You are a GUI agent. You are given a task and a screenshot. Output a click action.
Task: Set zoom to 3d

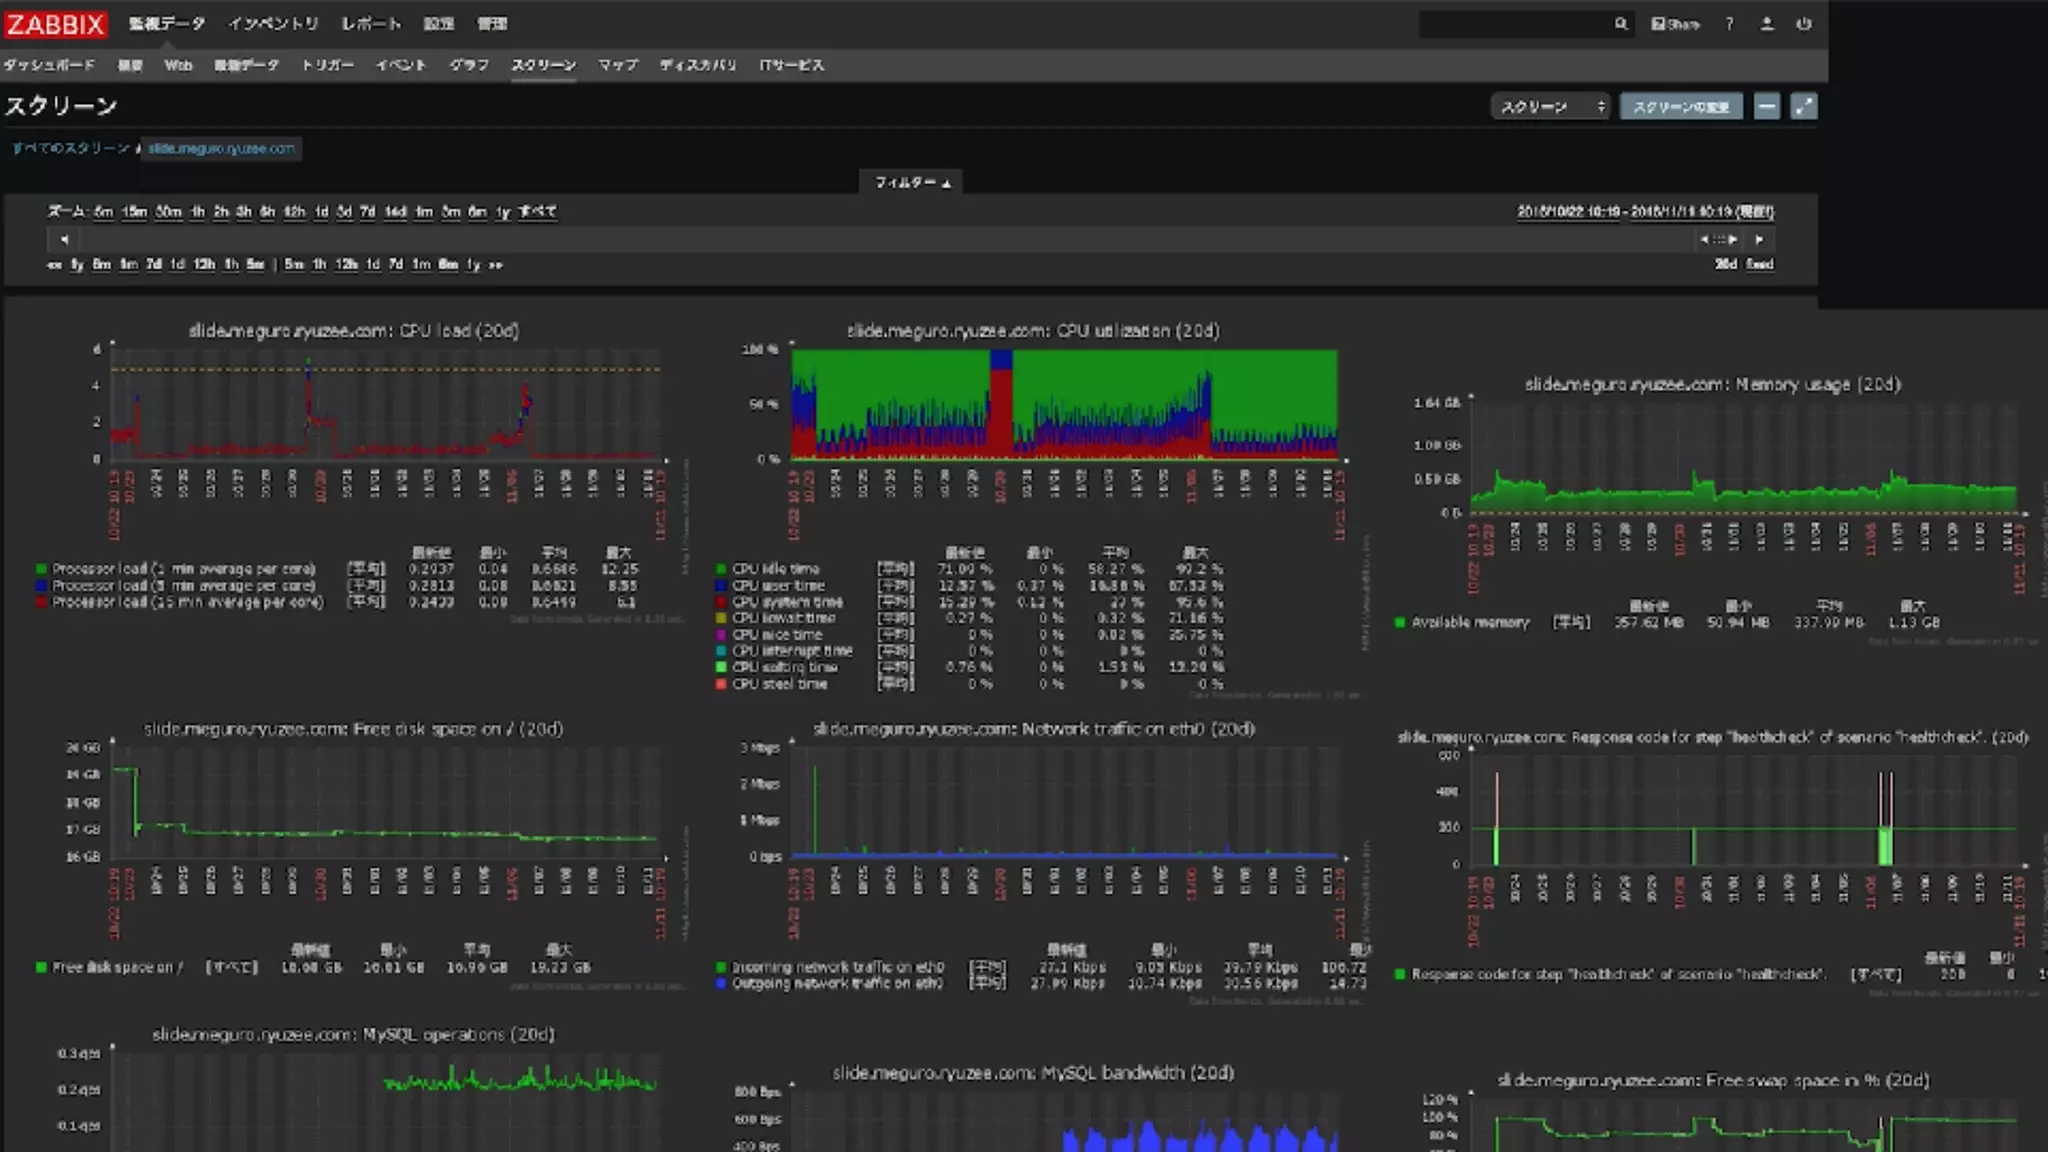click(x=344, y=212)
